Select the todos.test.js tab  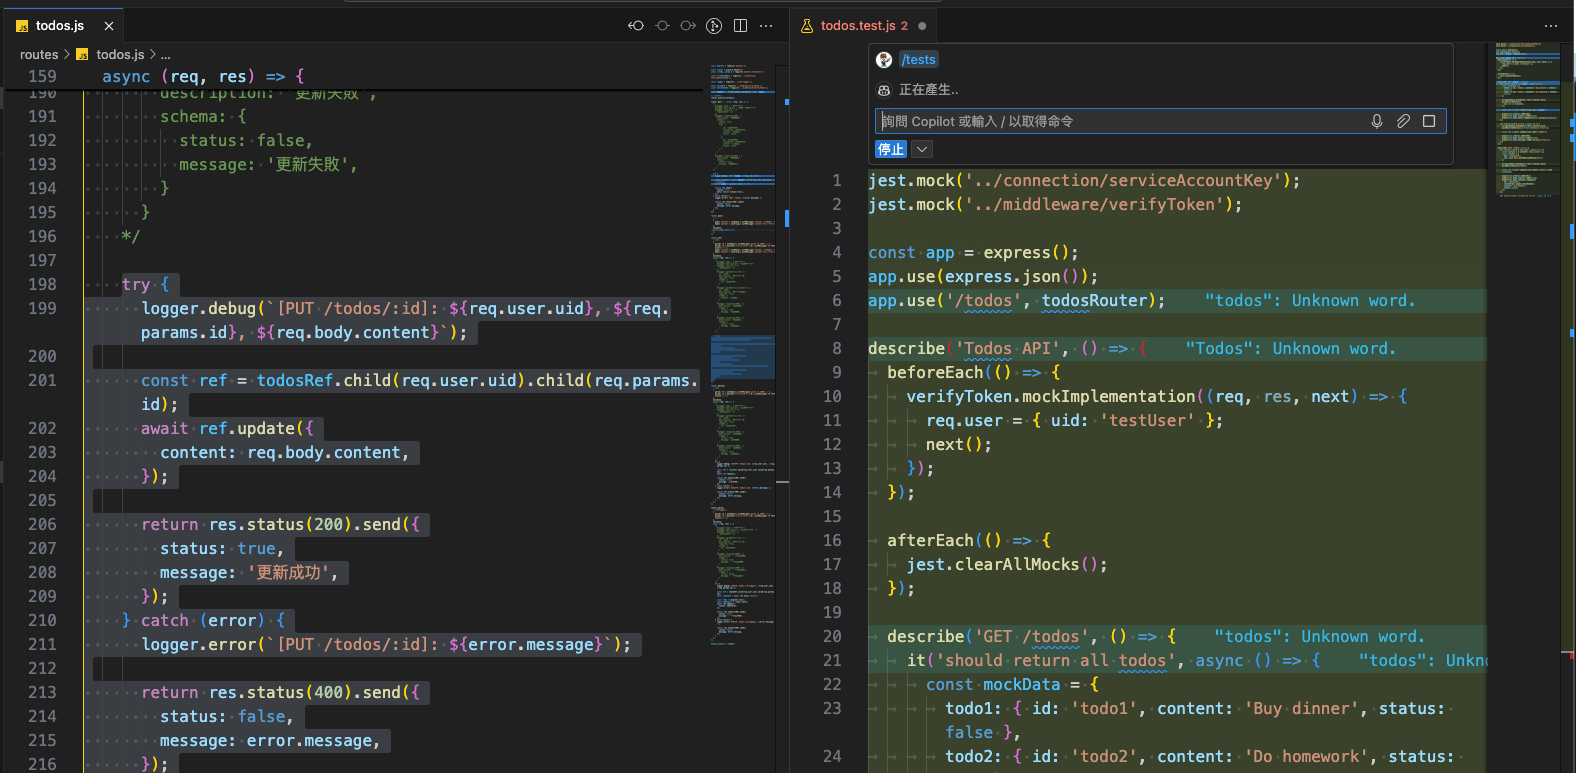pos(857,26)
